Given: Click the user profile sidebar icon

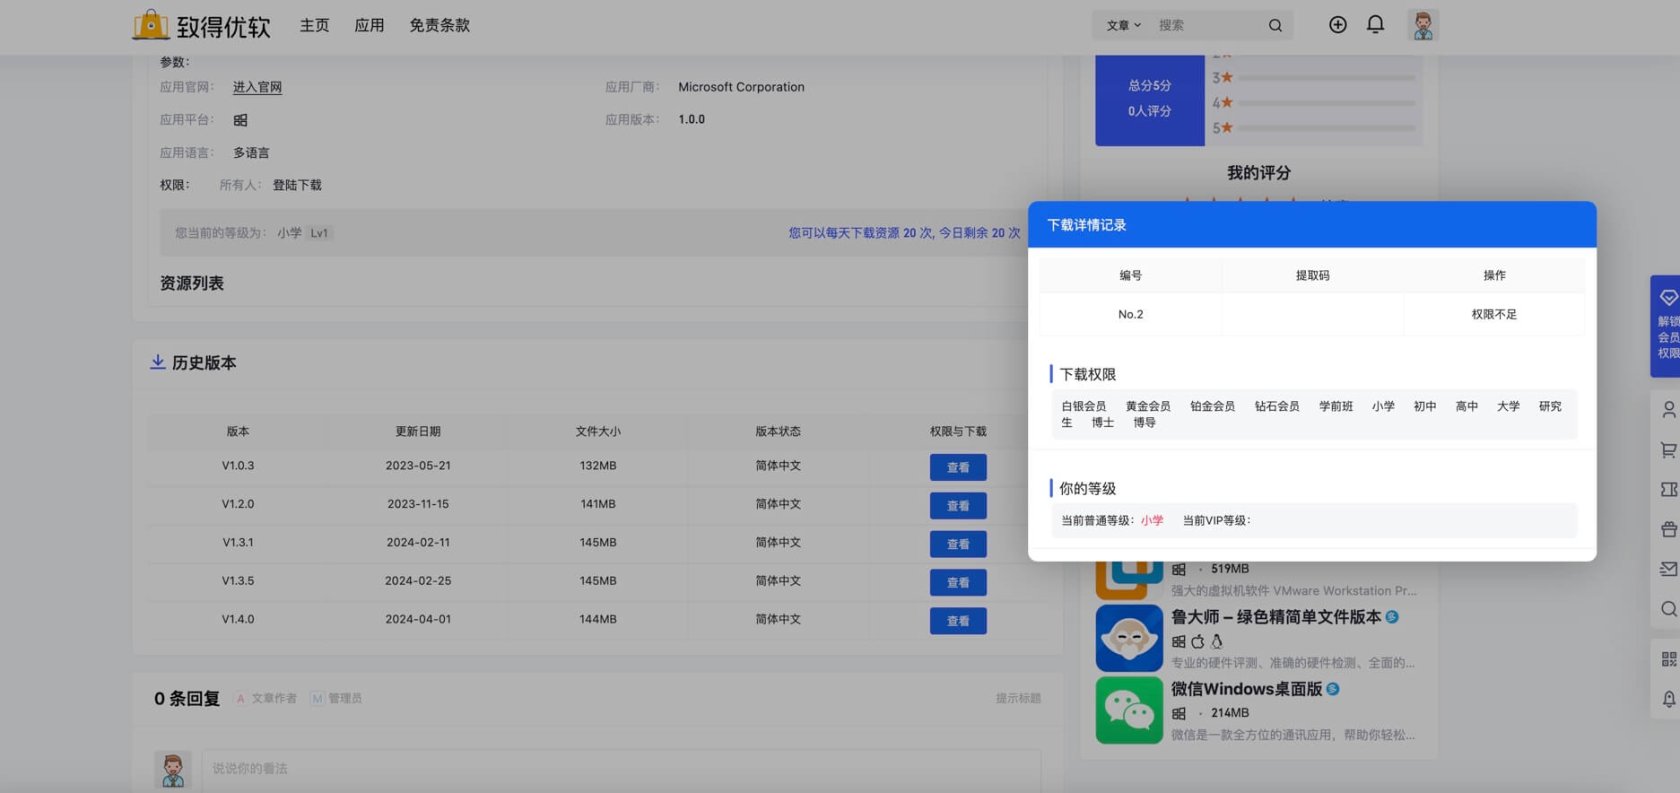Looking at the screenshot, I should [1668, 410].
